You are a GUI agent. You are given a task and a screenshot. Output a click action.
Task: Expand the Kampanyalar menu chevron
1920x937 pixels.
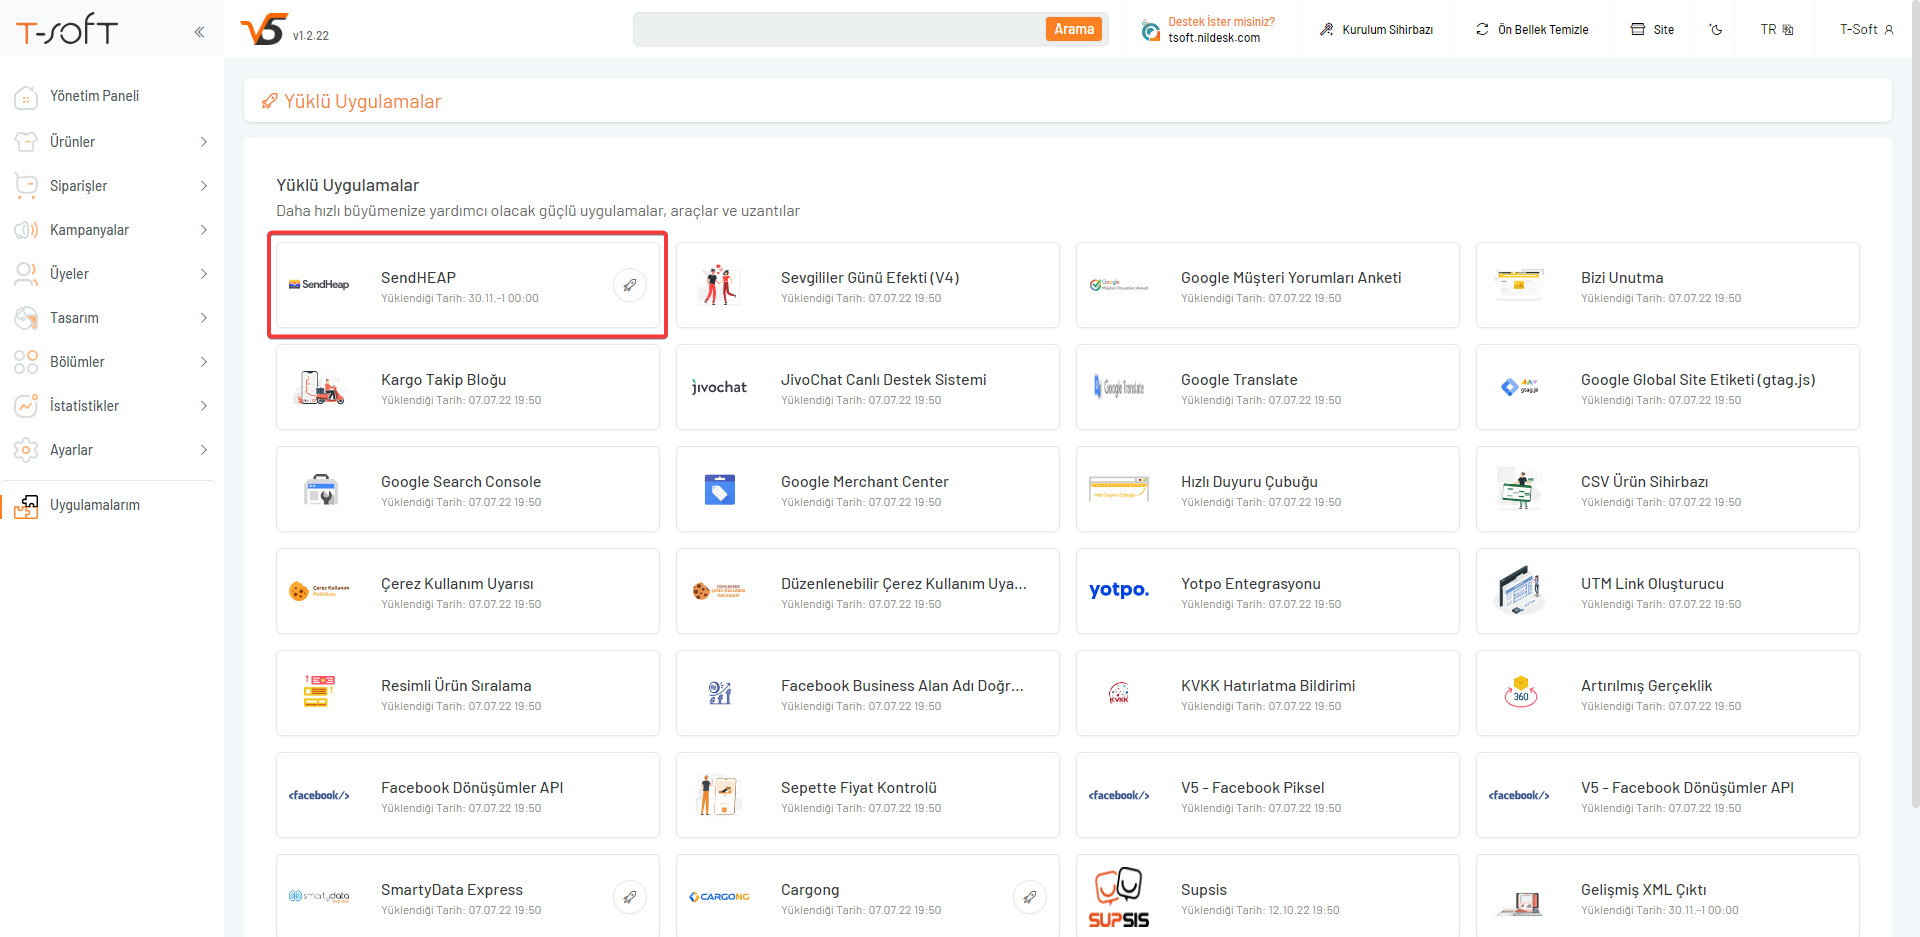pos(203,230)
